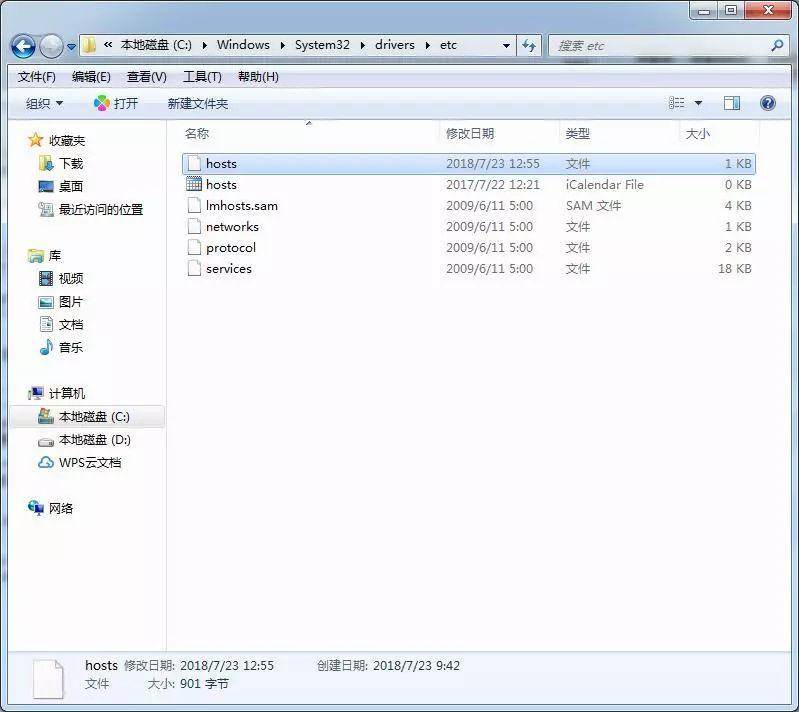Screen dimensions: 799x712
Task: Open the 文件(F) menu
Action: point(37,77)
